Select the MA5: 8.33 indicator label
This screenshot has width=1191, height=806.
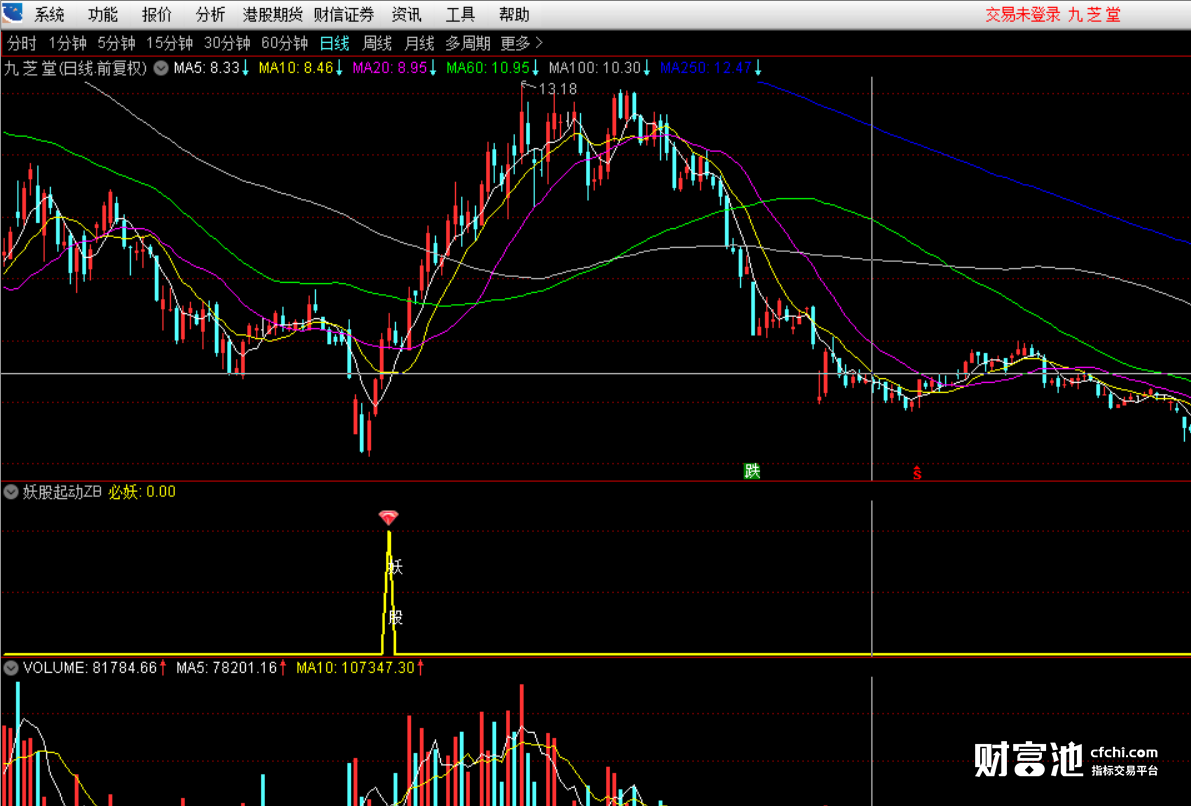click(x=211, y=68)
